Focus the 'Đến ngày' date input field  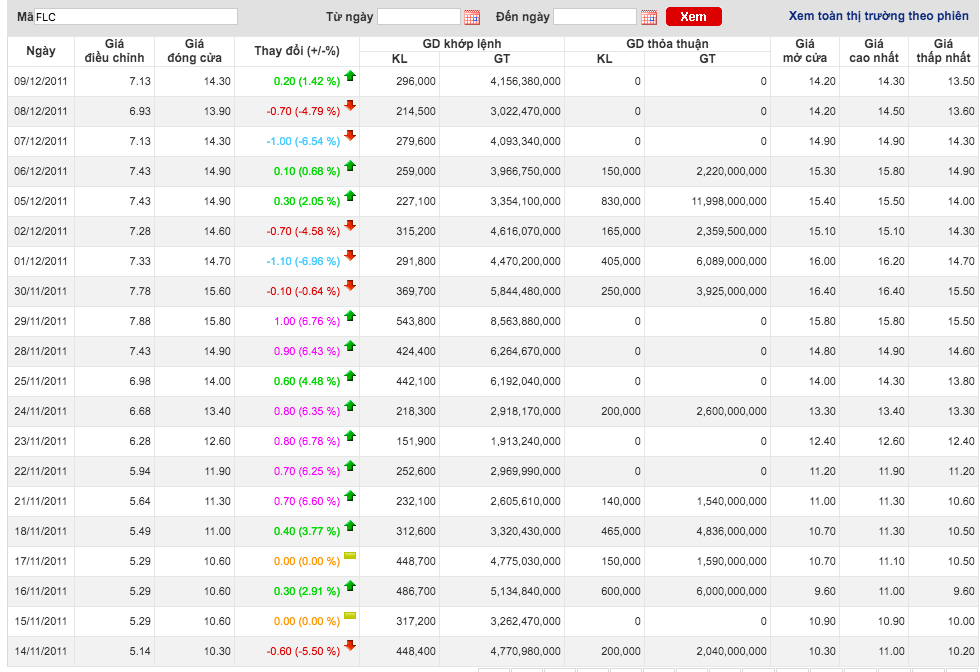click(595, 17)
